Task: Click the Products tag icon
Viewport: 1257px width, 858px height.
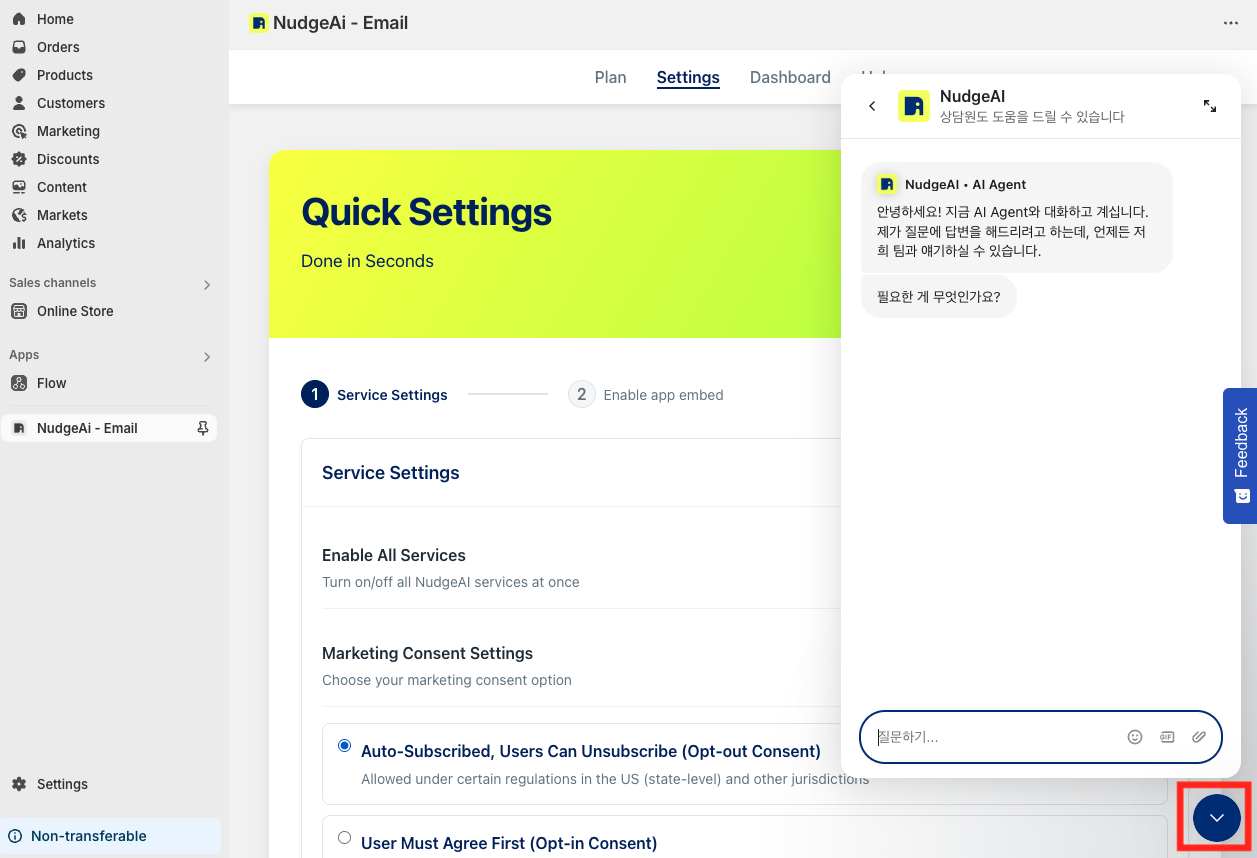Action: tap(19, 75)
